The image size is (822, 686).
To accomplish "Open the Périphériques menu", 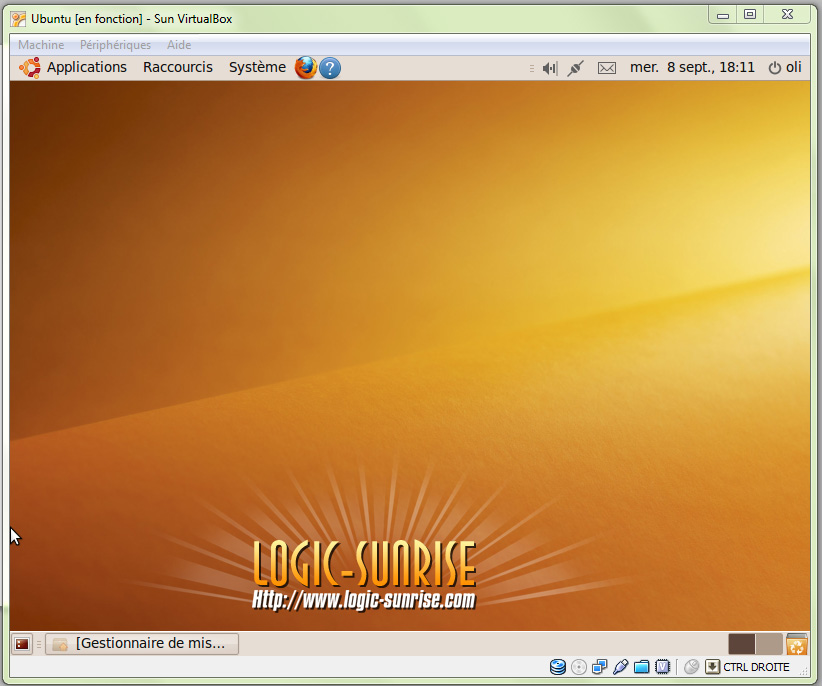I will tap(115, 45).
